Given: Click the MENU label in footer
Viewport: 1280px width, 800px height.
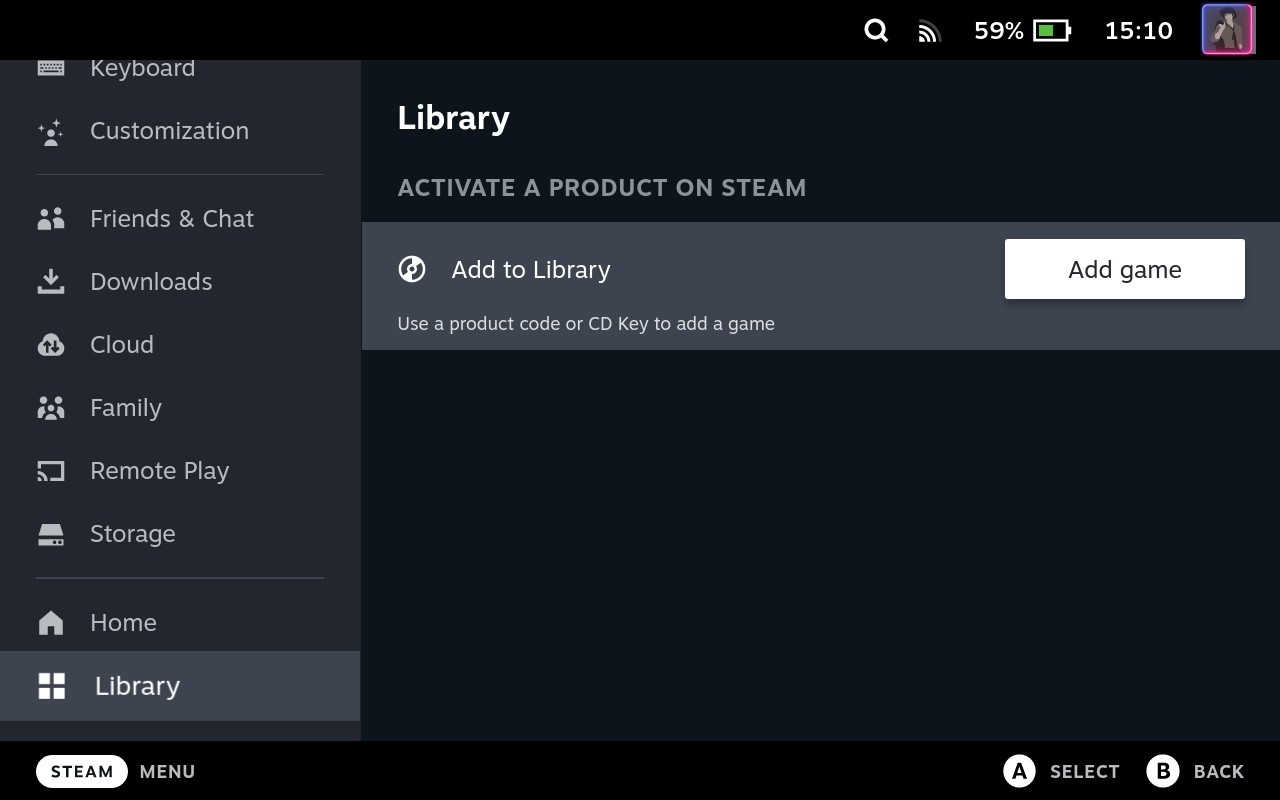Looking at the screenshot, I should 167,772.
